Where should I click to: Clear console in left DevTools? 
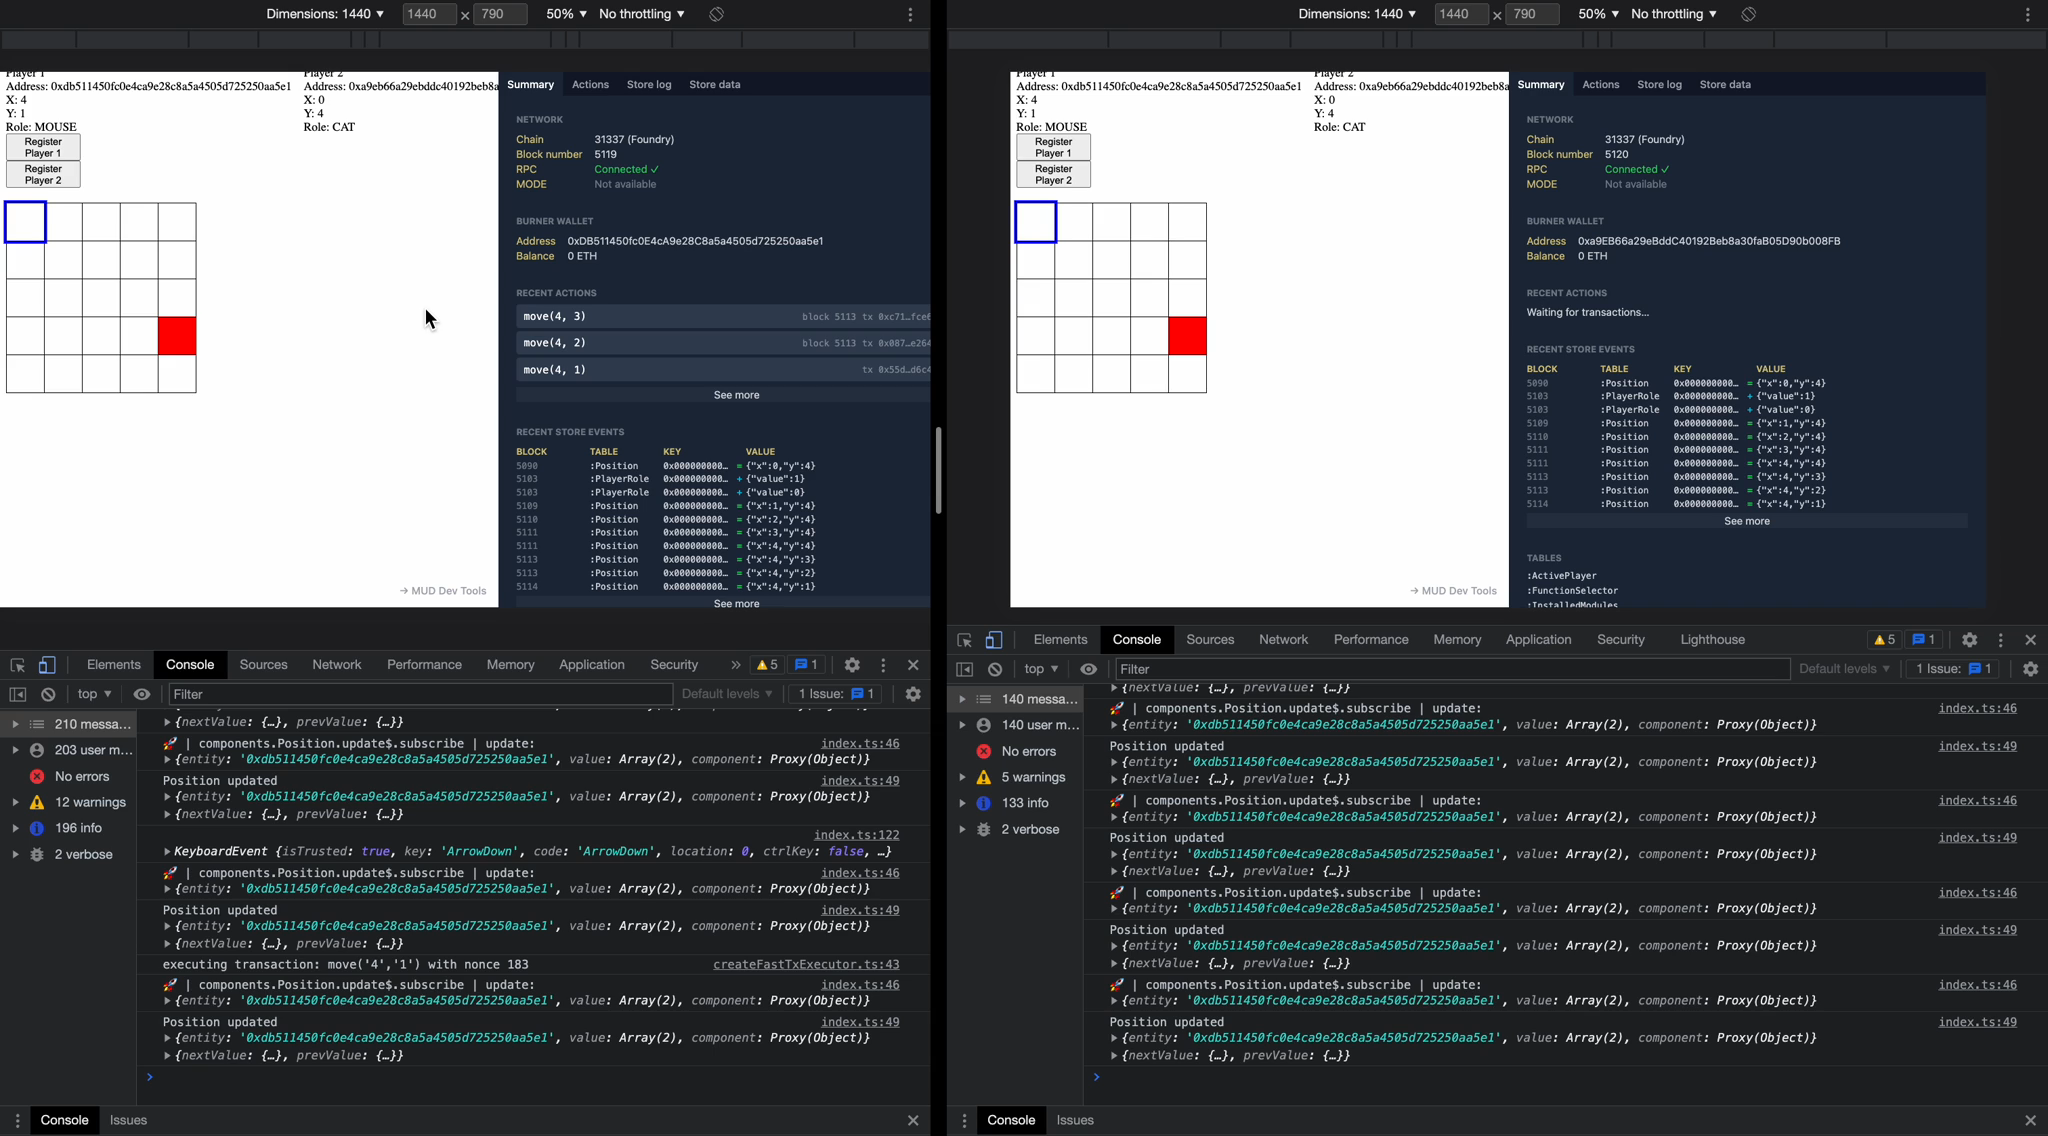coord(48,694)
